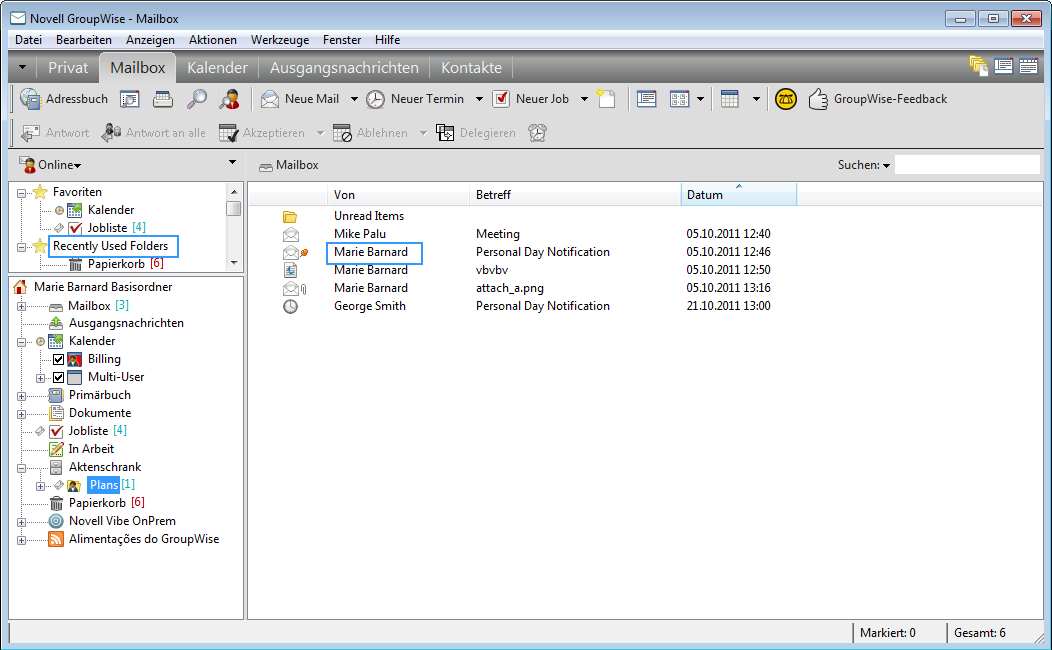Open the tab bar dropdown arrow left of Privat
Image resolution: width=1052 pixels, height=650 pixels.
tap(22, 67)
